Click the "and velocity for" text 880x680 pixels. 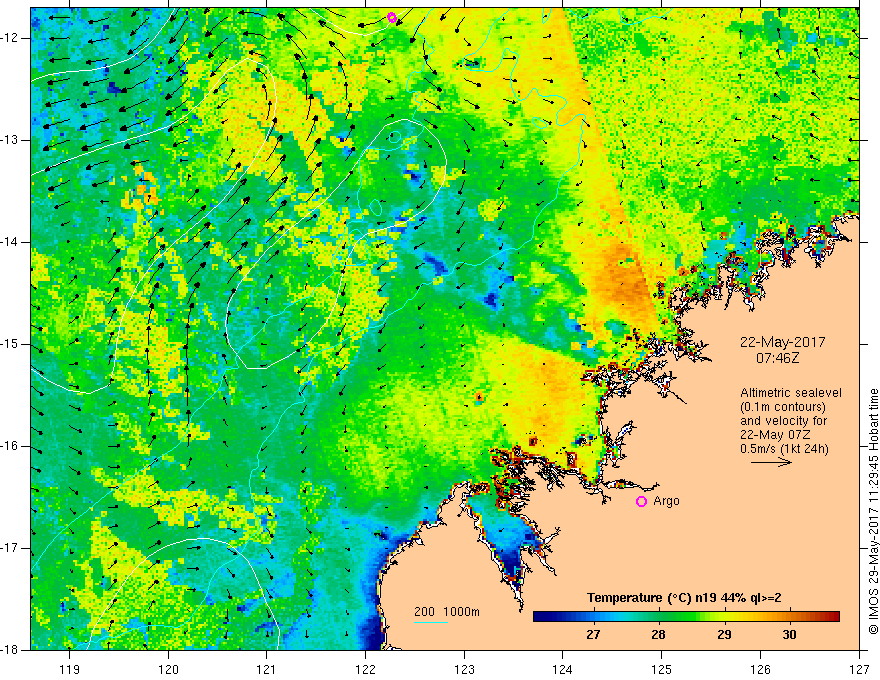[783, 421]
